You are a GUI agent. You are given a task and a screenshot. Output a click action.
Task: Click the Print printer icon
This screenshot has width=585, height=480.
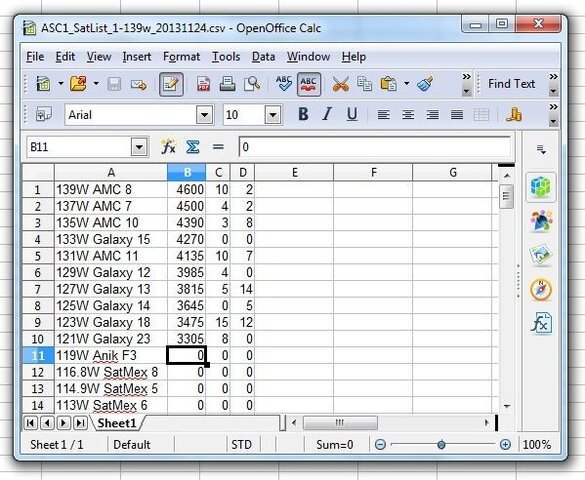[x=227, y=84]
